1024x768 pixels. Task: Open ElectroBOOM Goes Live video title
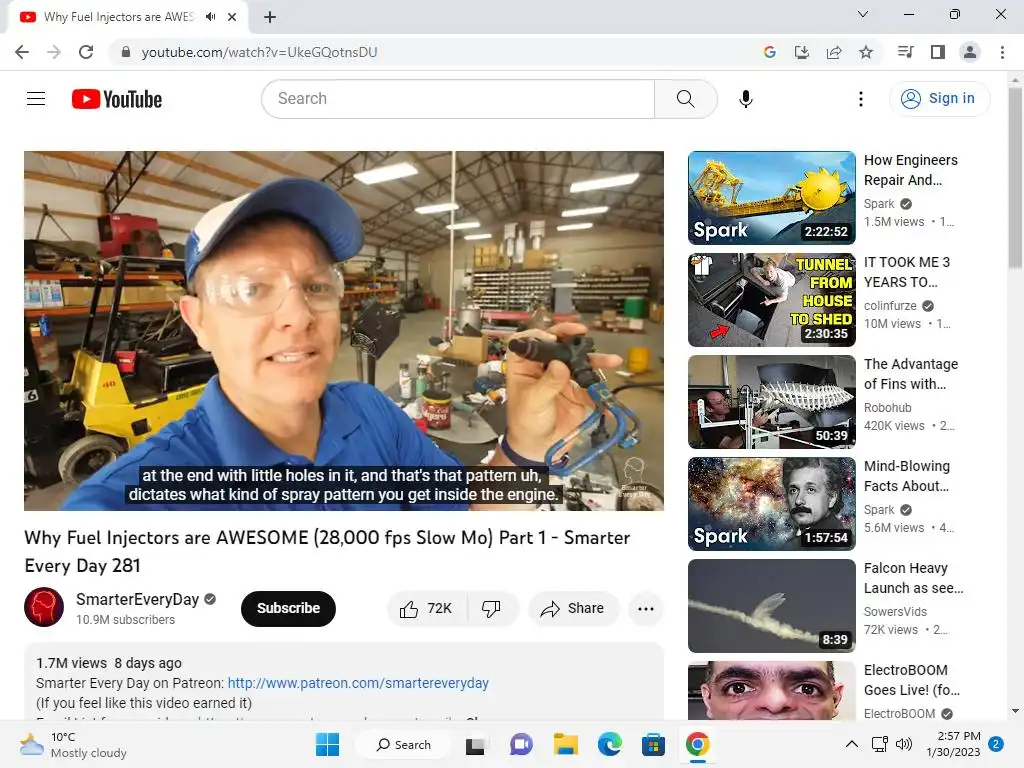pyautogui.click(x=912, y=680)
